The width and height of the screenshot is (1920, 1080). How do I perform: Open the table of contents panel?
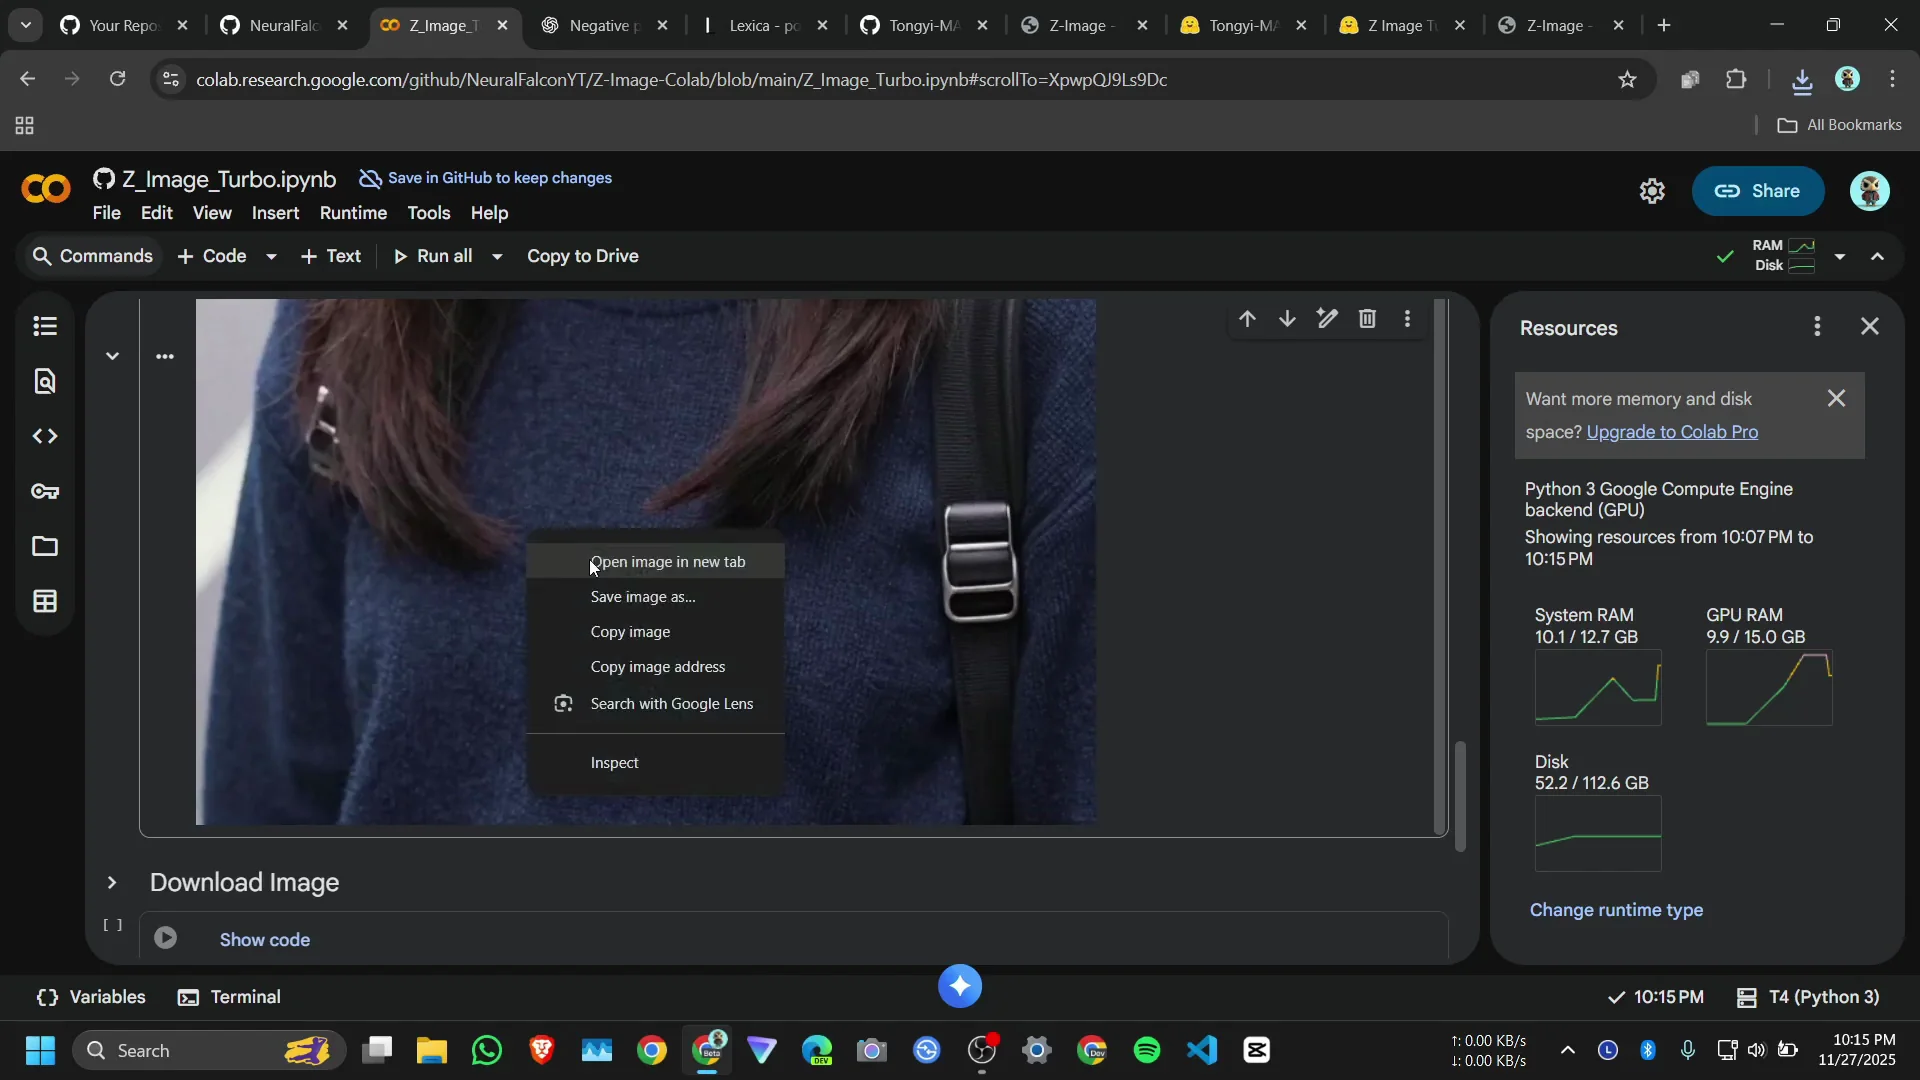[x=44, y=327]
